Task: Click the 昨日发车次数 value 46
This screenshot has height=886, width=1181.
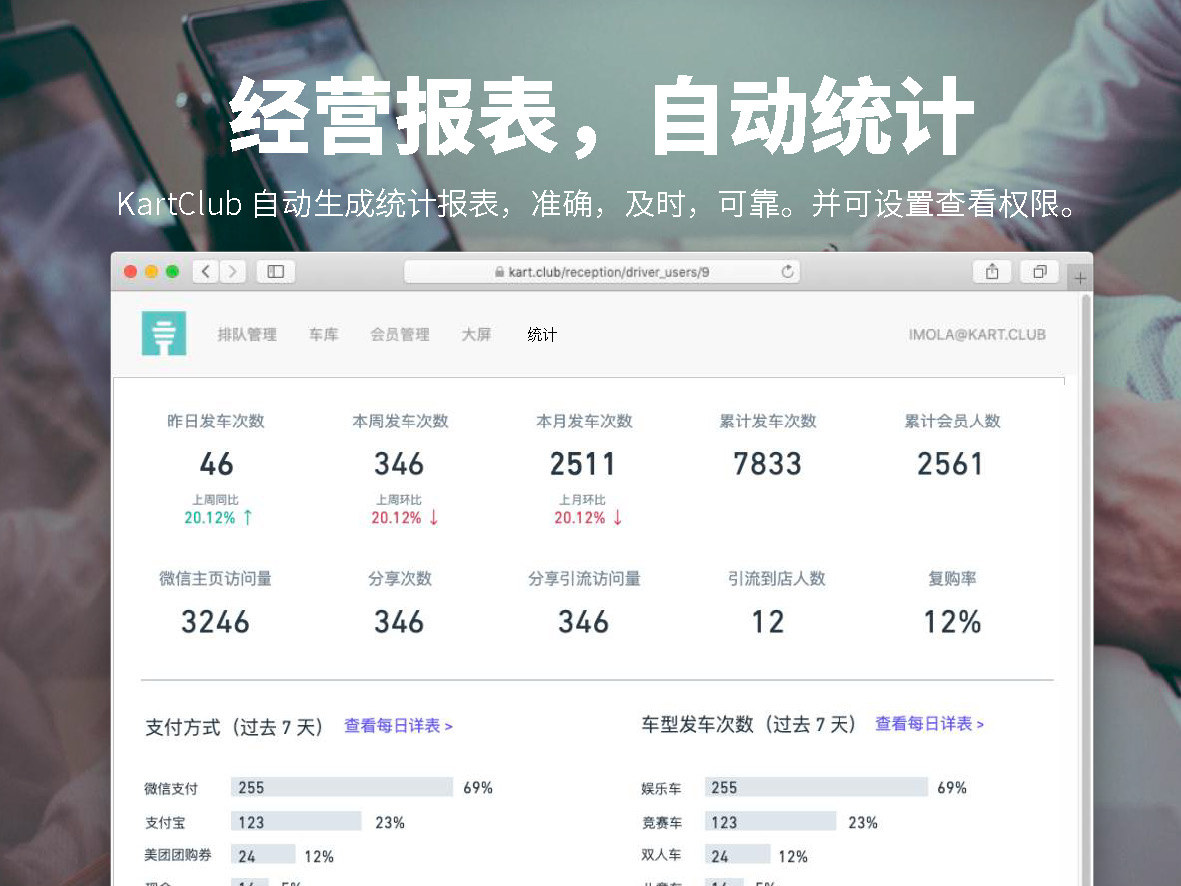Action: pyautogui.click(x=216, y=464)
